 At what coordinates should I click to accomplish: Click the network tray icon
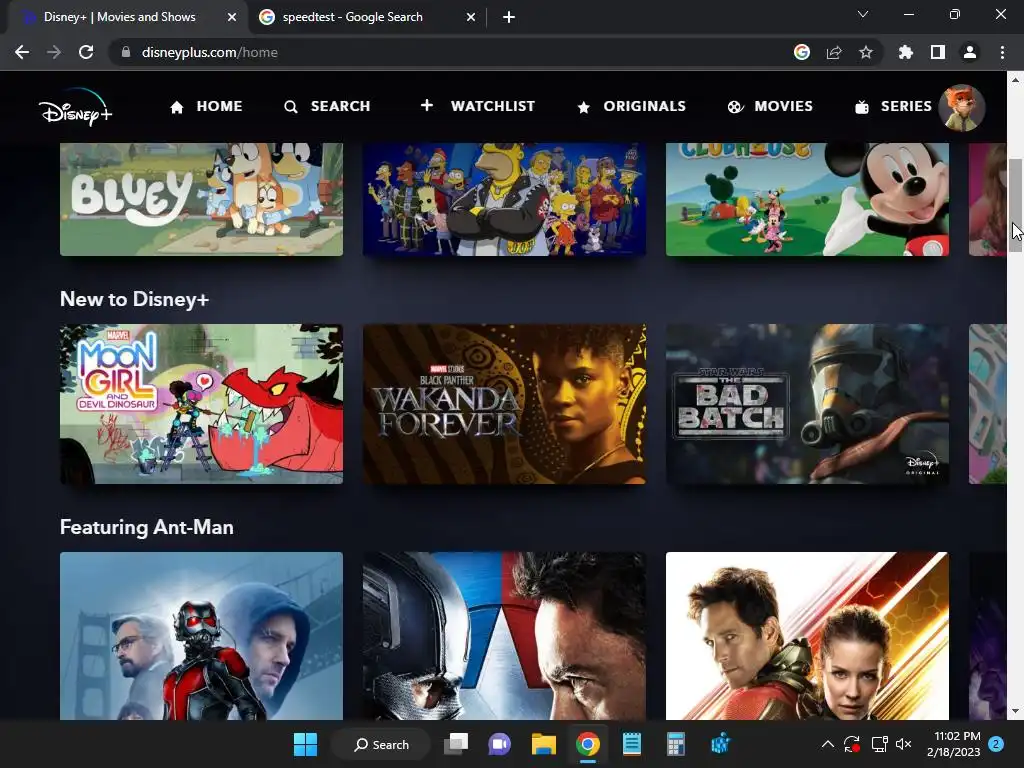tap(879, 744)
